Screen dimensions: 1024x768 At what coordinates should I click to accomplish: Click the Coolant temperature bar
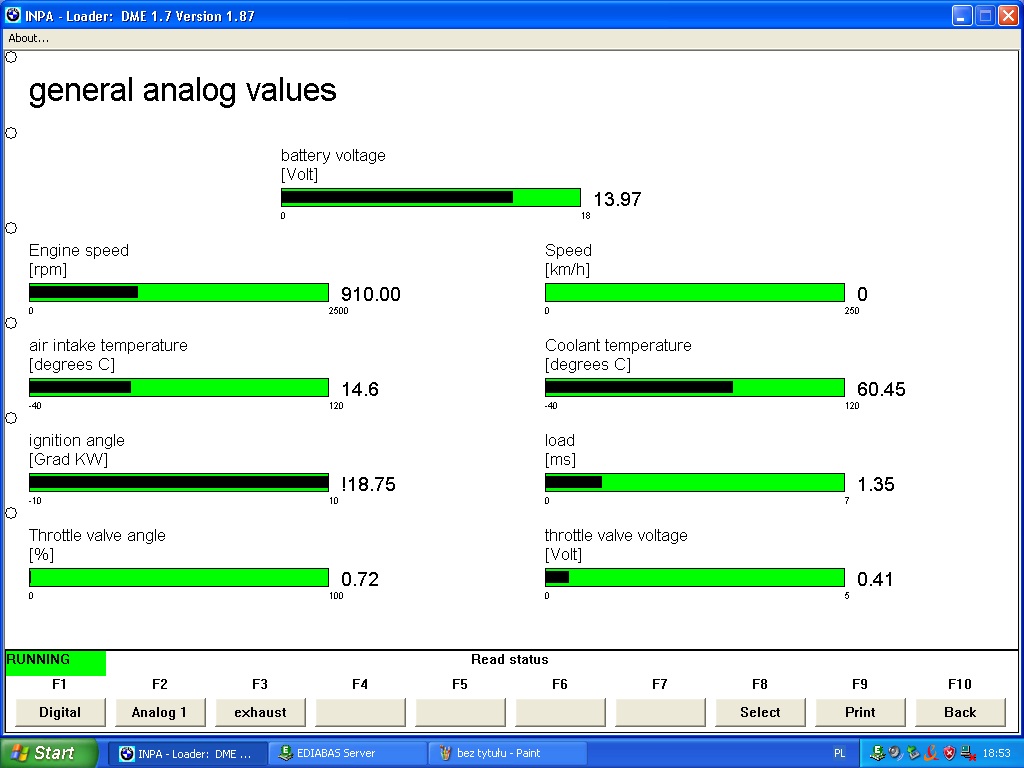tap(695, 387)
